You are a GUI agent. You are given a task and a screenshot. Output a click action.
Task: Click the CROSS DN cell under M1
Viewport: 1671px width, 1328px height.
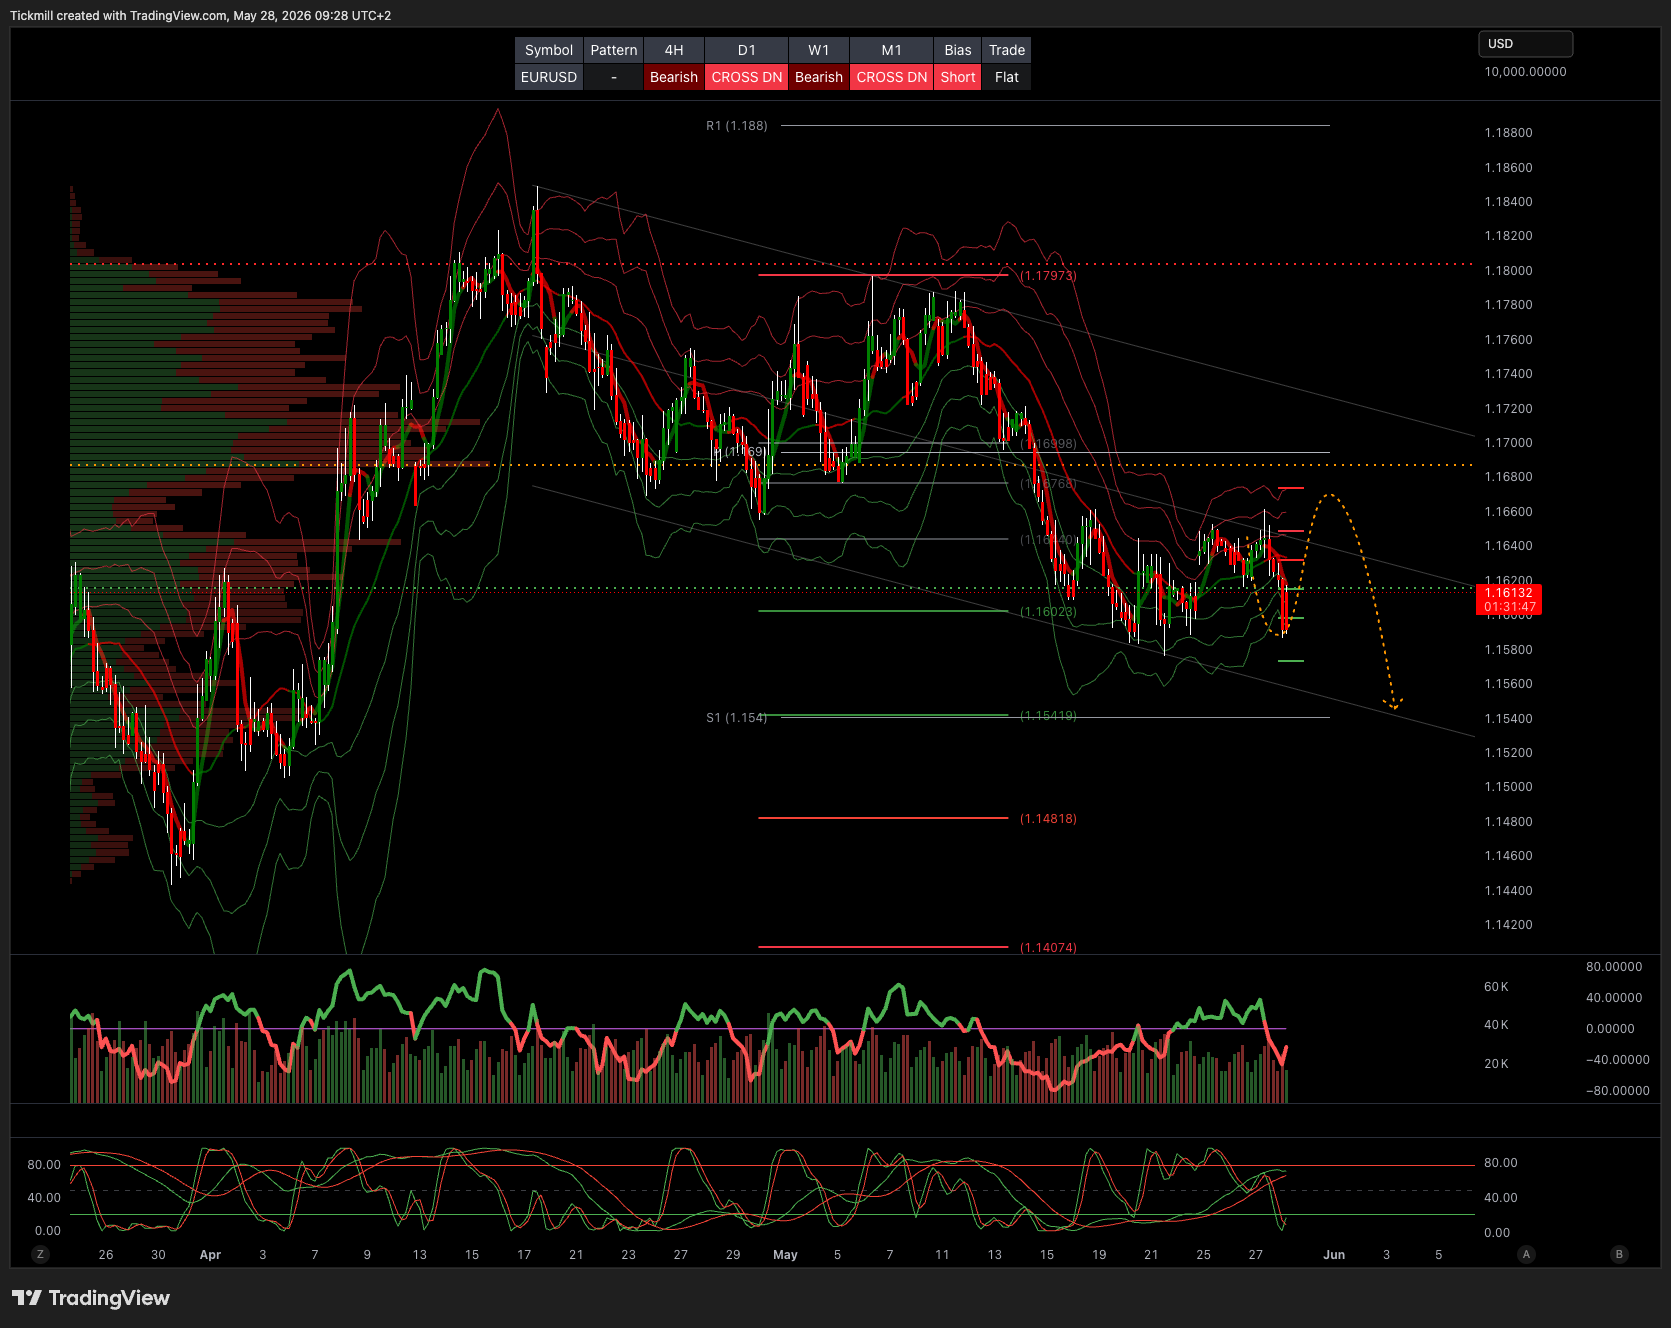click(x=892, y=77)
